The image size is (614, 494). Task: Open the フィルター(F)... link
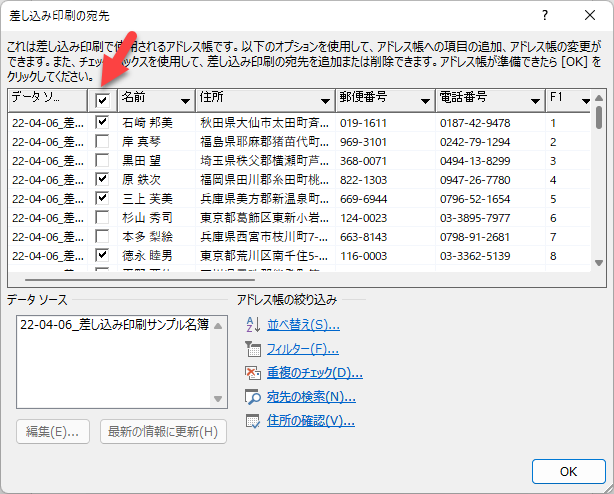tap(302, 348)
